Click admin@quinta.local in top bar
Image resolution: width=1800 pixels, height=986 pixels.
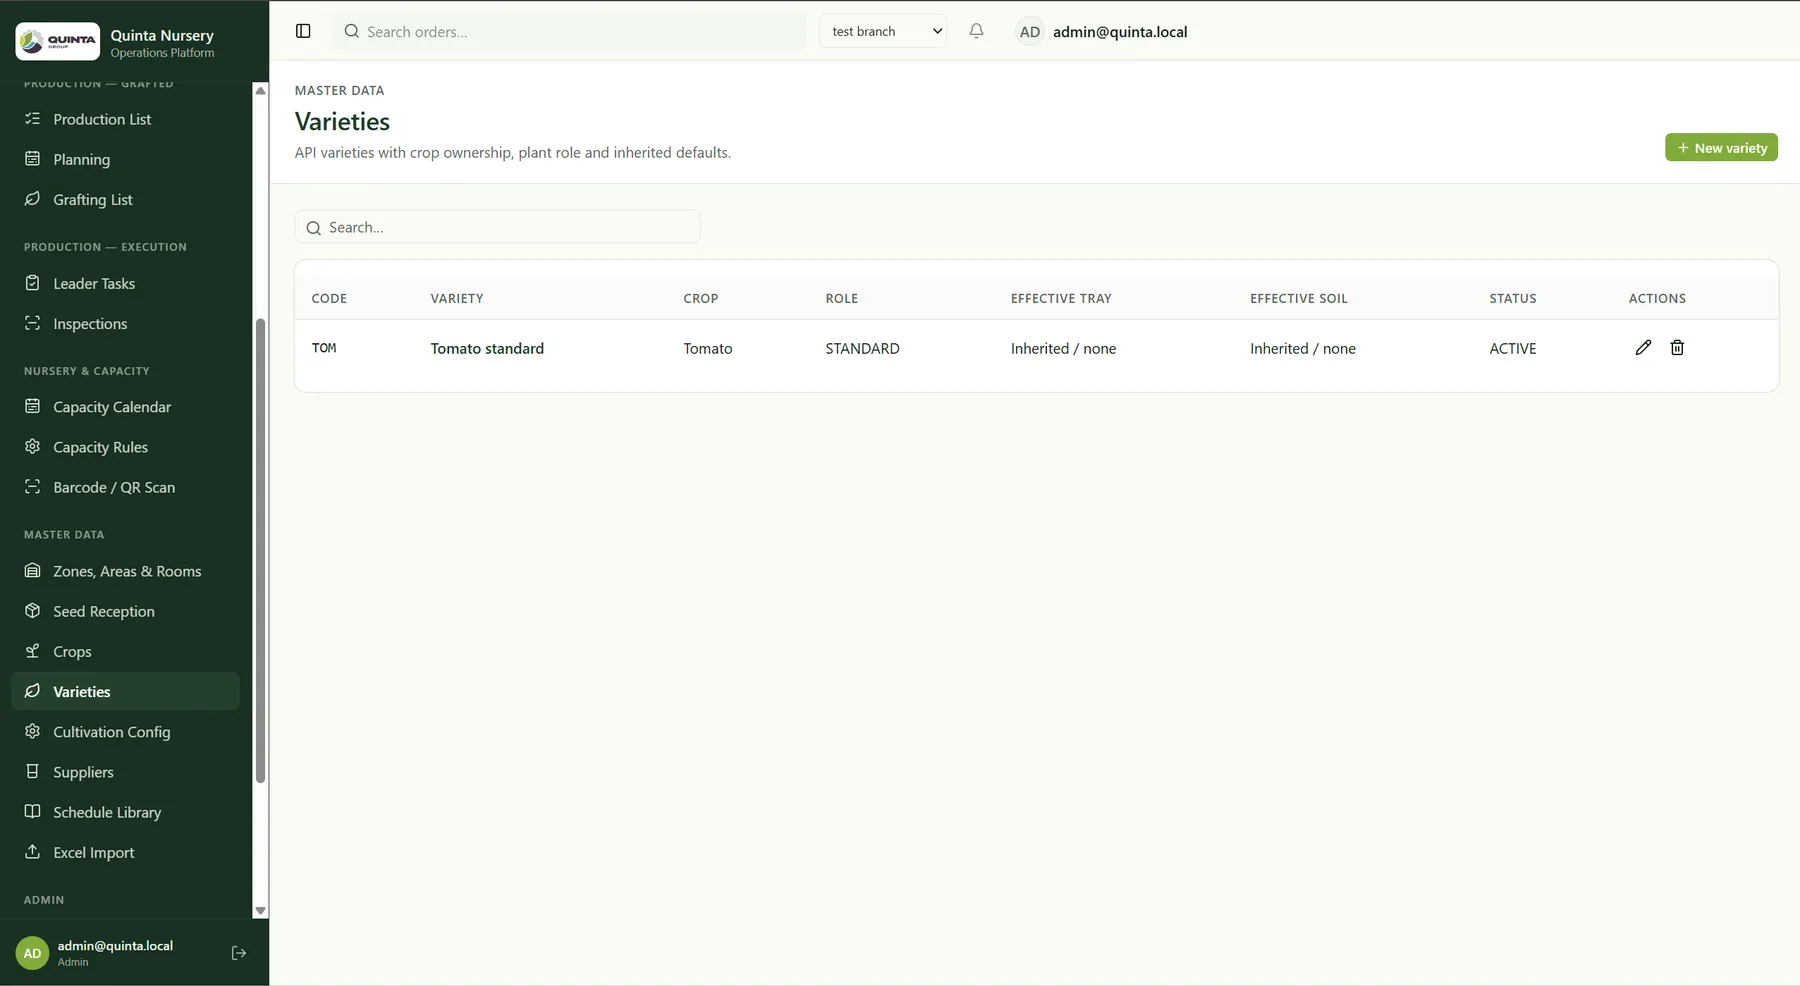[1120, 32]
